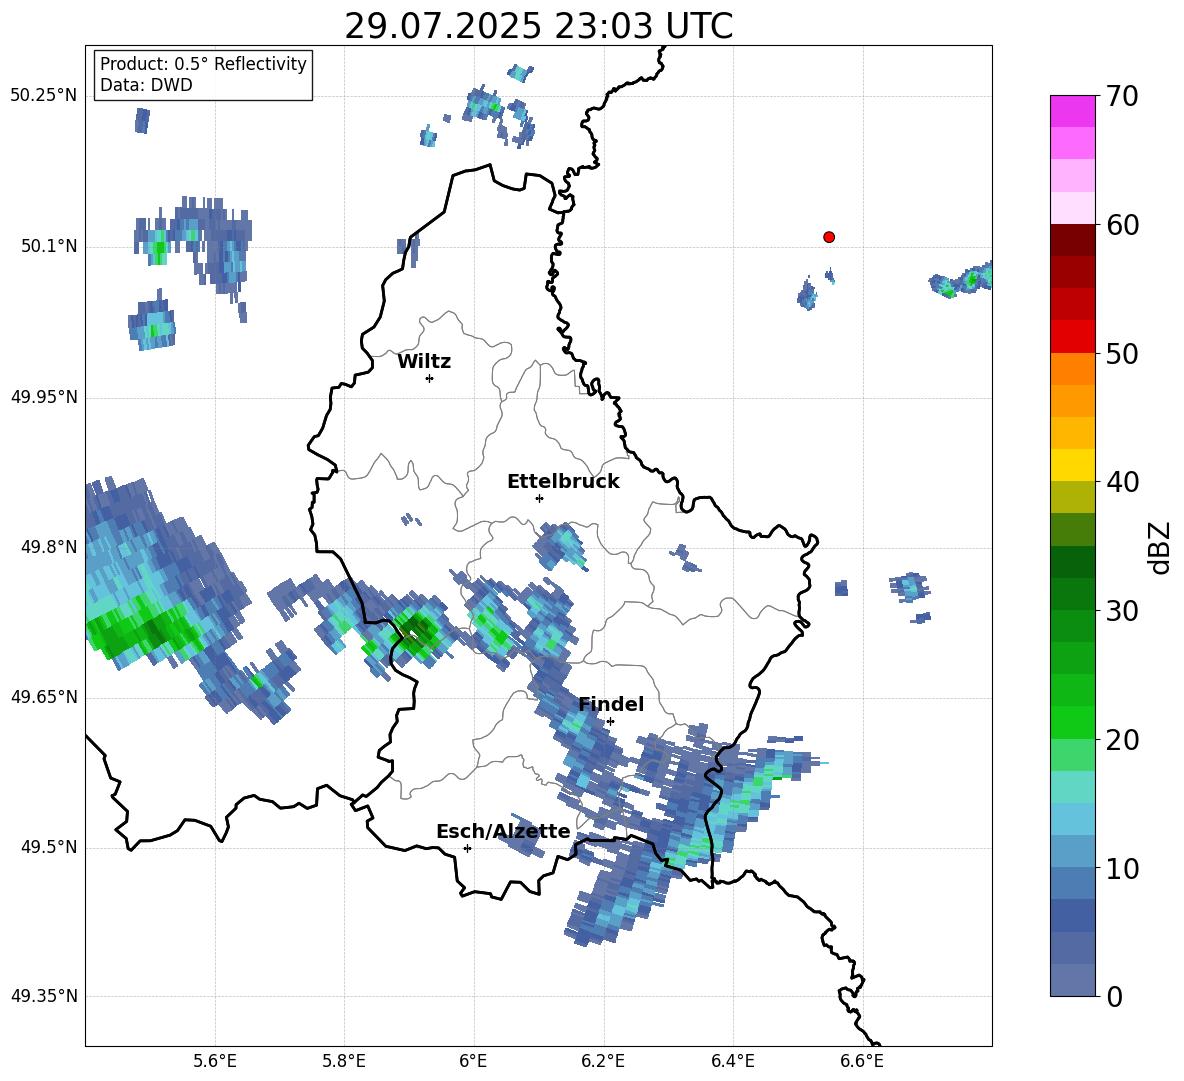The image size is (1184, 1081).
Task: Click longitude label '6.2°E'
Action: tap(603, 1061)
